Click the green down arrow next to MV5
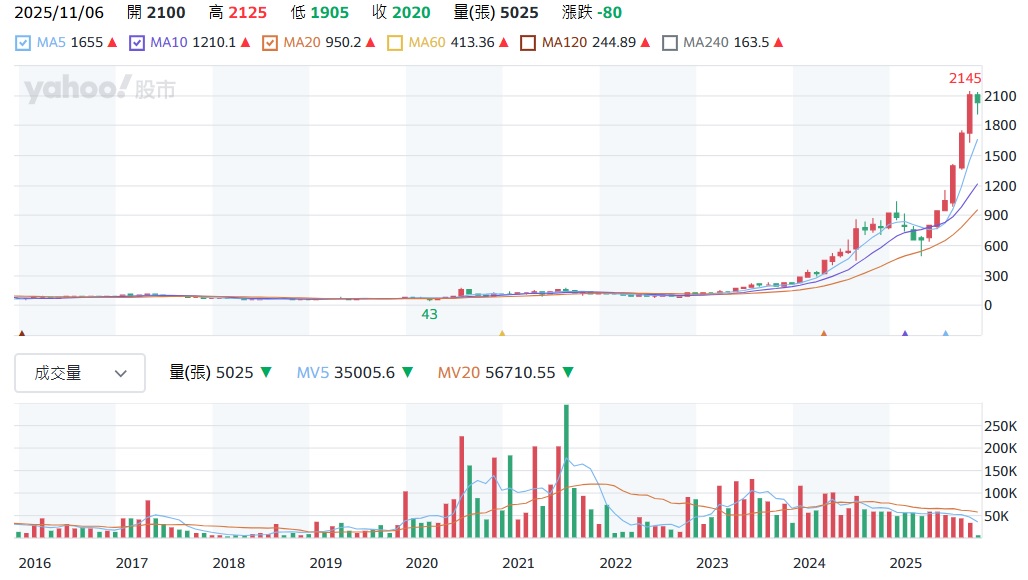1028x580 pixels. [407, 373]
